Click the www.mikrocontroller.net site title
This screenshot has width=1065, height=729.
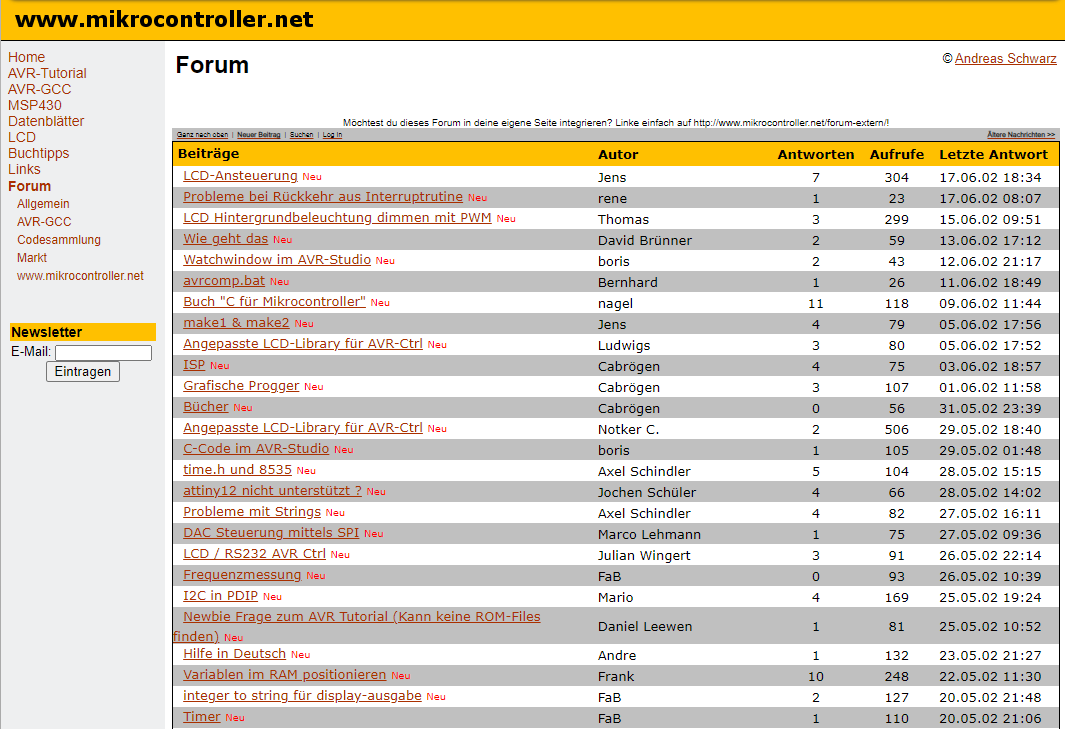point(164,20)
